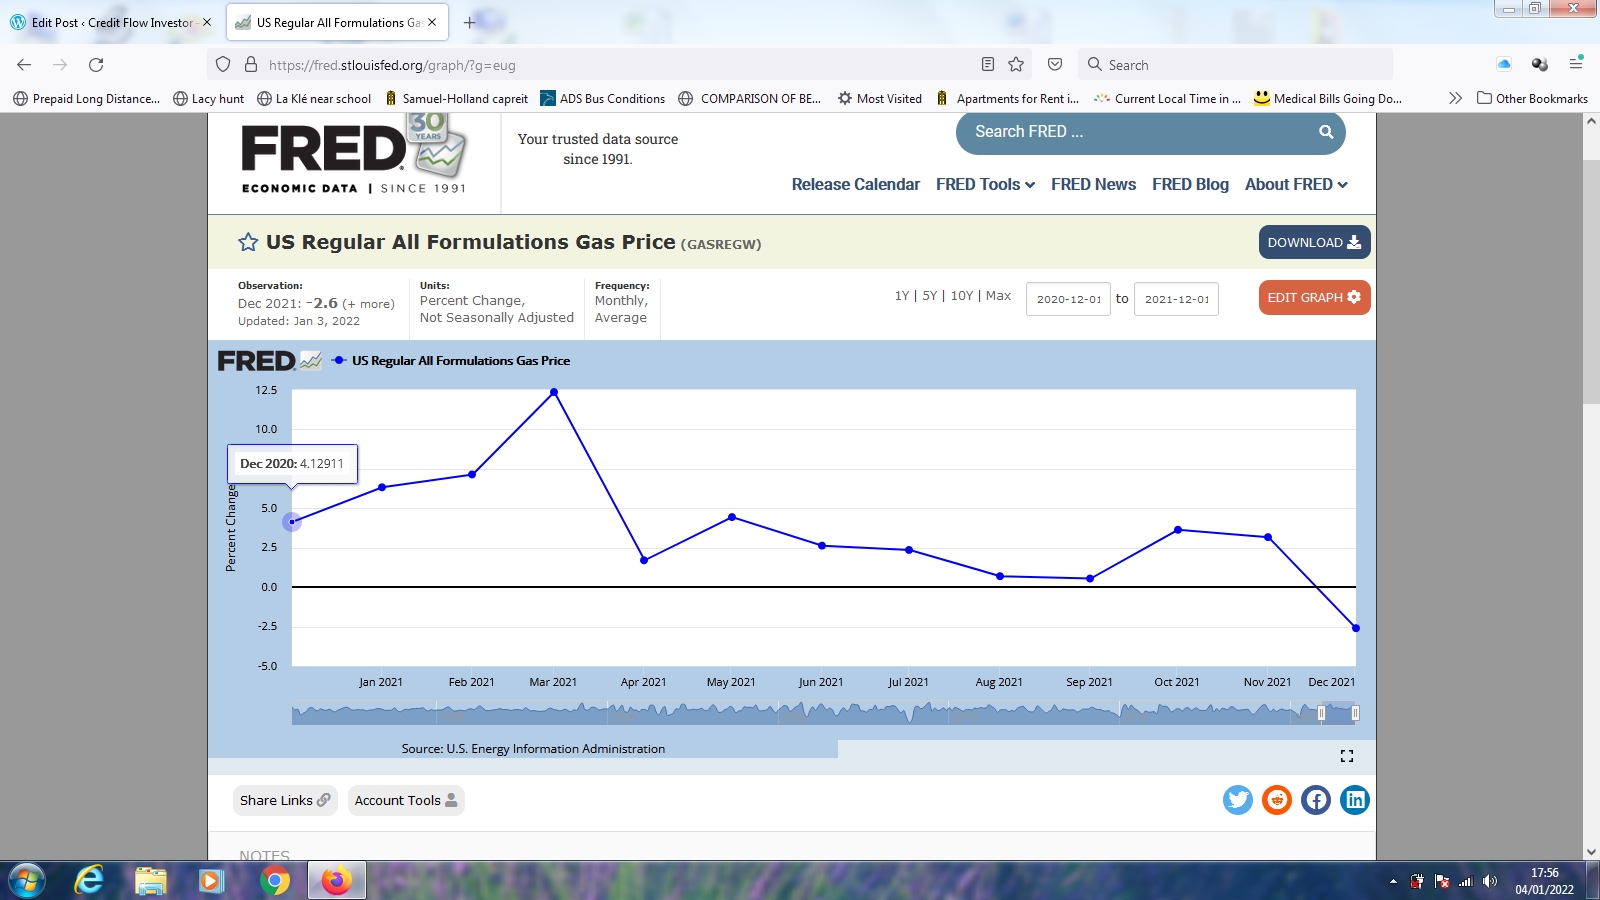Bookmark this page with the star icon
Image resolution: width=1600 pixels, height=900 pixels.
pos(1016,65)
